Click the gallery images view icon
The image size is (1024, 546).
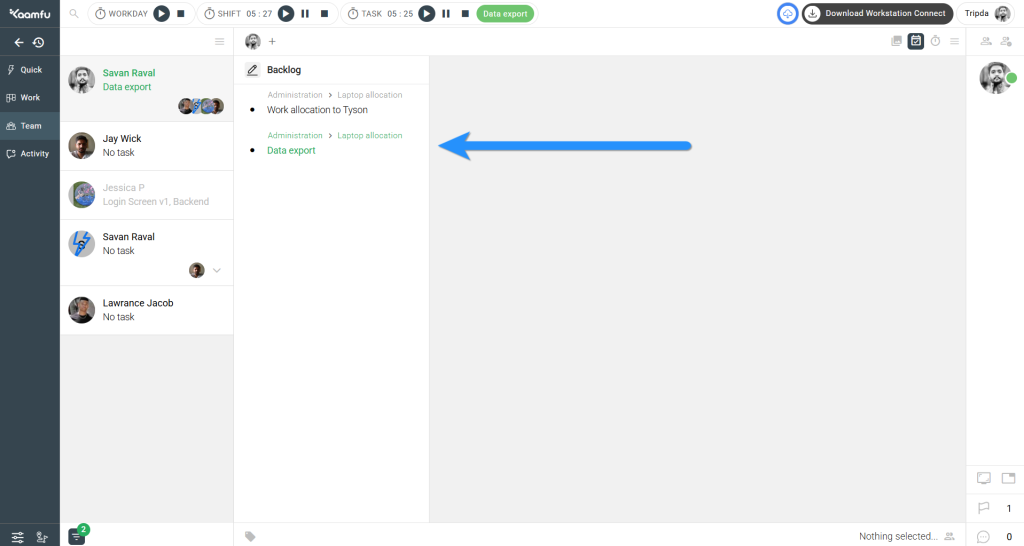click(896, 41)
